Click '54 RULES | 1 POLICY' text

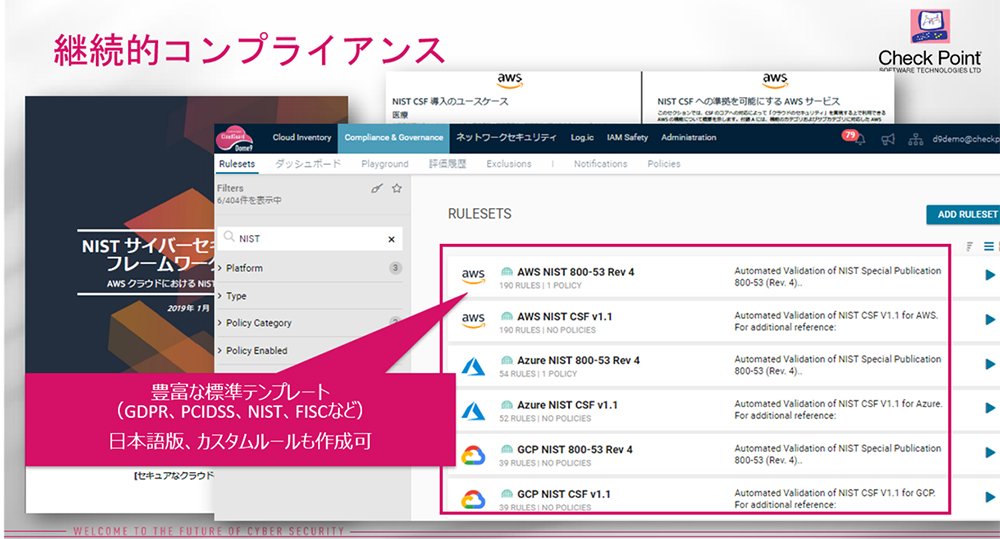pyautogui.click(x=538, y=374)
